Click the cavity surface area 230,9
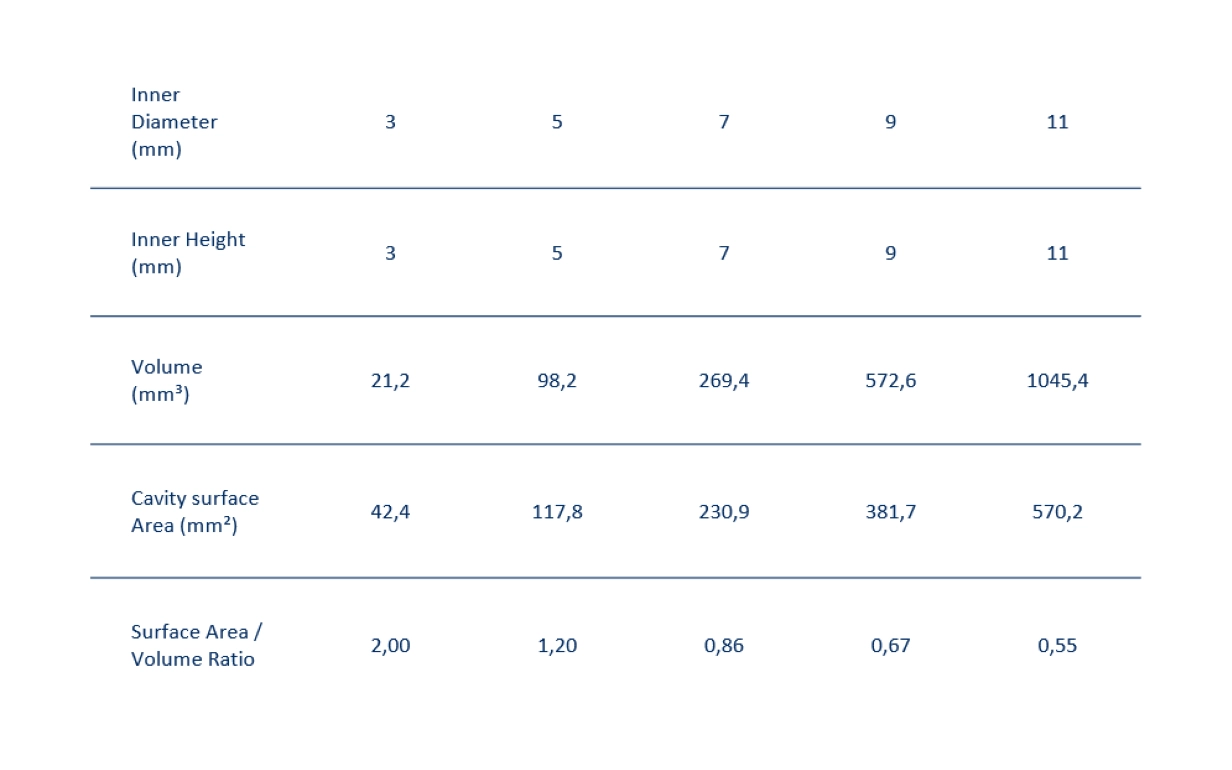 [x=724, y=512]
